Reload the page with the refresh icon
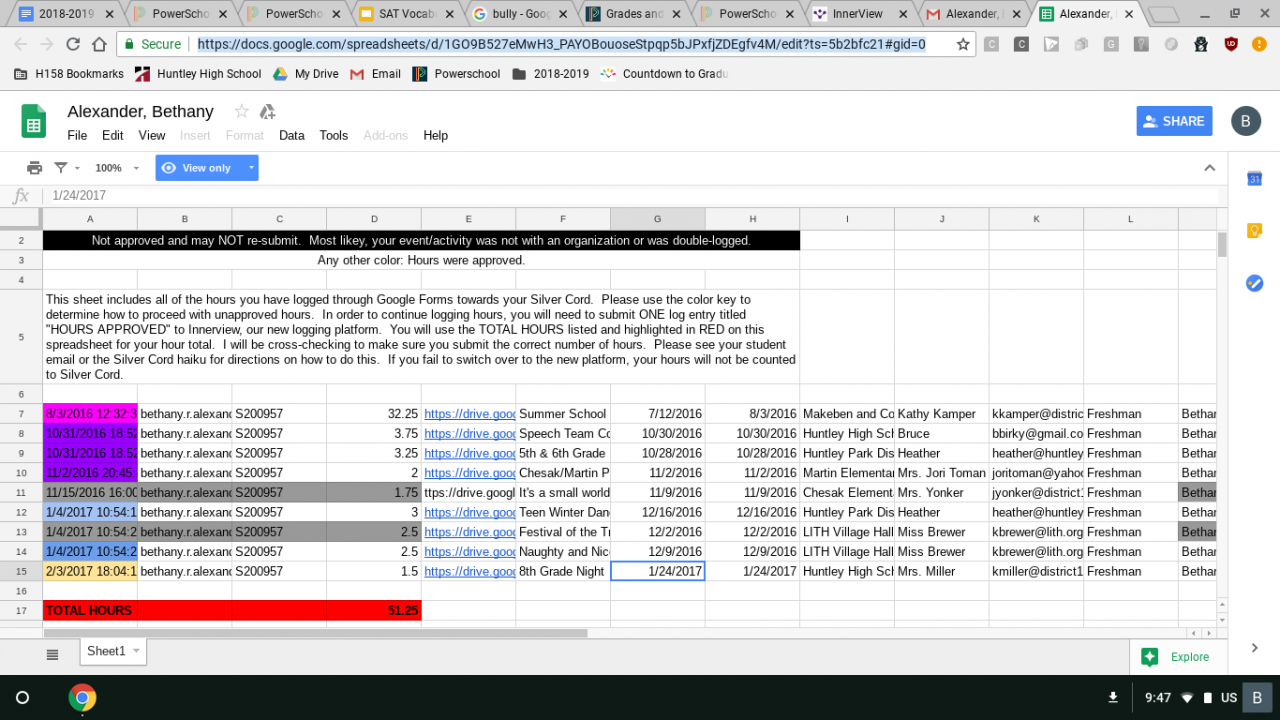 pyautogui.click(x=73, y=44)
